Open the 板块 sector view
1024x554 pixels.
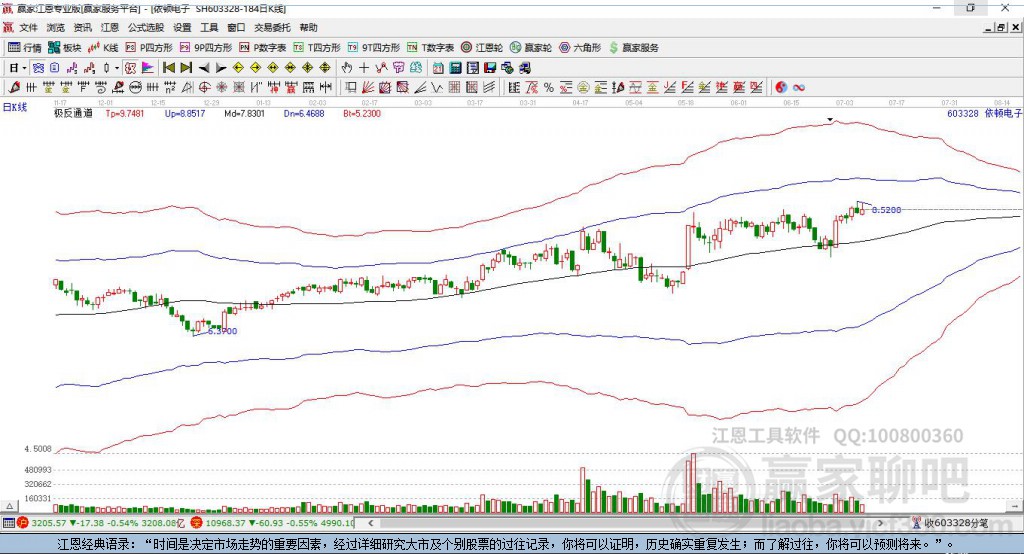65,48
